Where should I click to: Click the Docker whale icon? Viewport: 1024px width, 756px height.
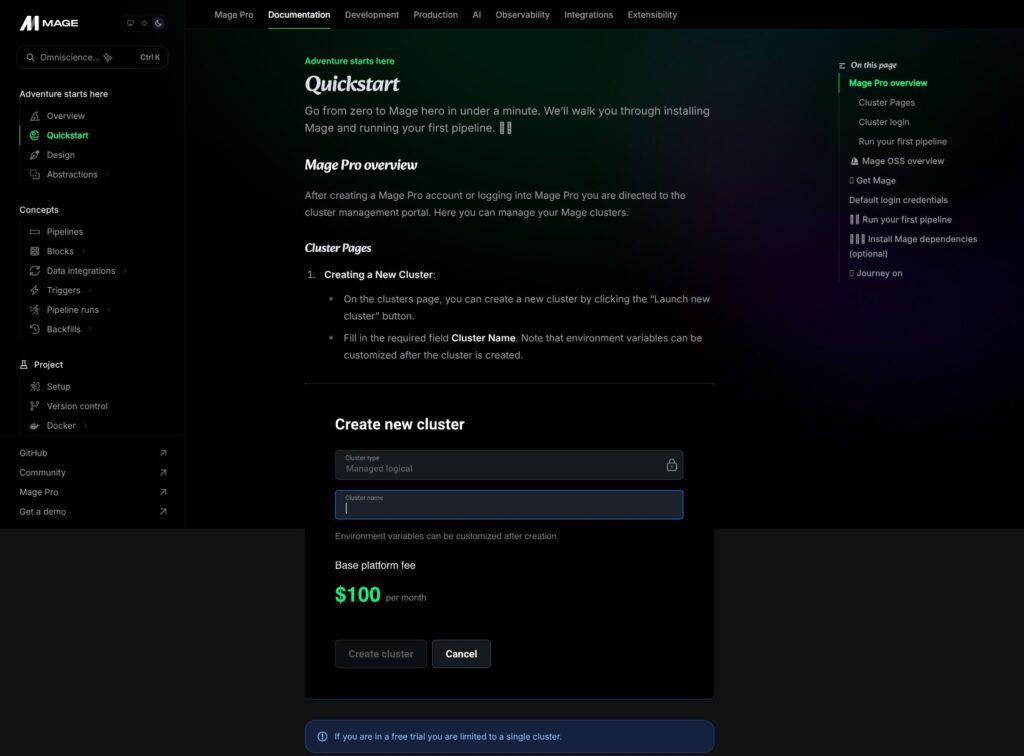click(x=35, y=426)
